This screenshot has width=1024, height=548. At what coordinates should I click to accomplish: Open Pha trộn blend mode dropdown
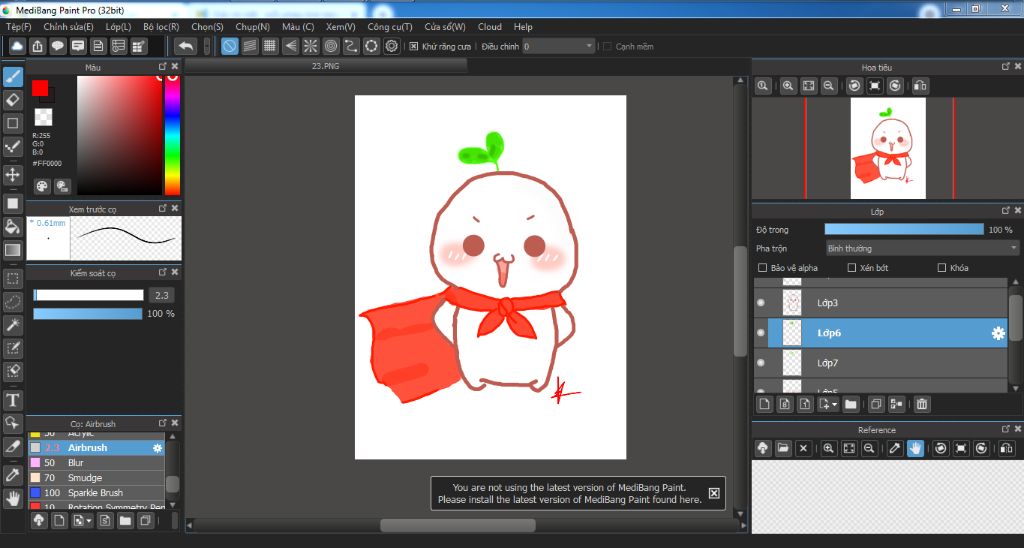[x=922, y=248]
